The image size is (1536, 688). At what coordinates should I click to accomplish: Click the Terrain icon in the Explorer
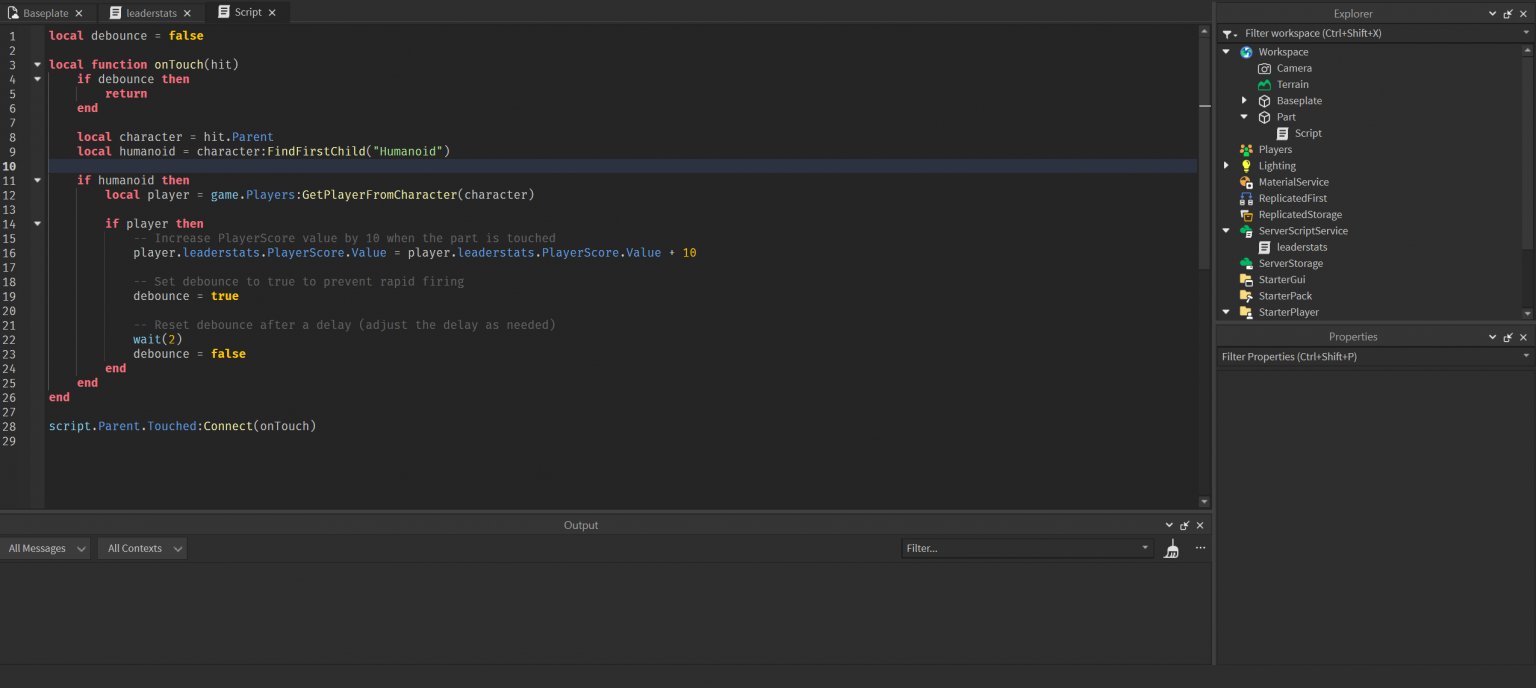point(1263,84)
